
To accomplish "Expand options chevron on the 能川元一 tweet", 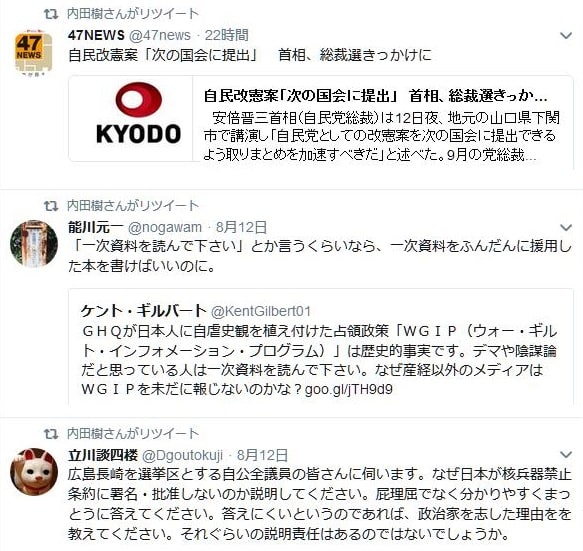I will 566,227.
